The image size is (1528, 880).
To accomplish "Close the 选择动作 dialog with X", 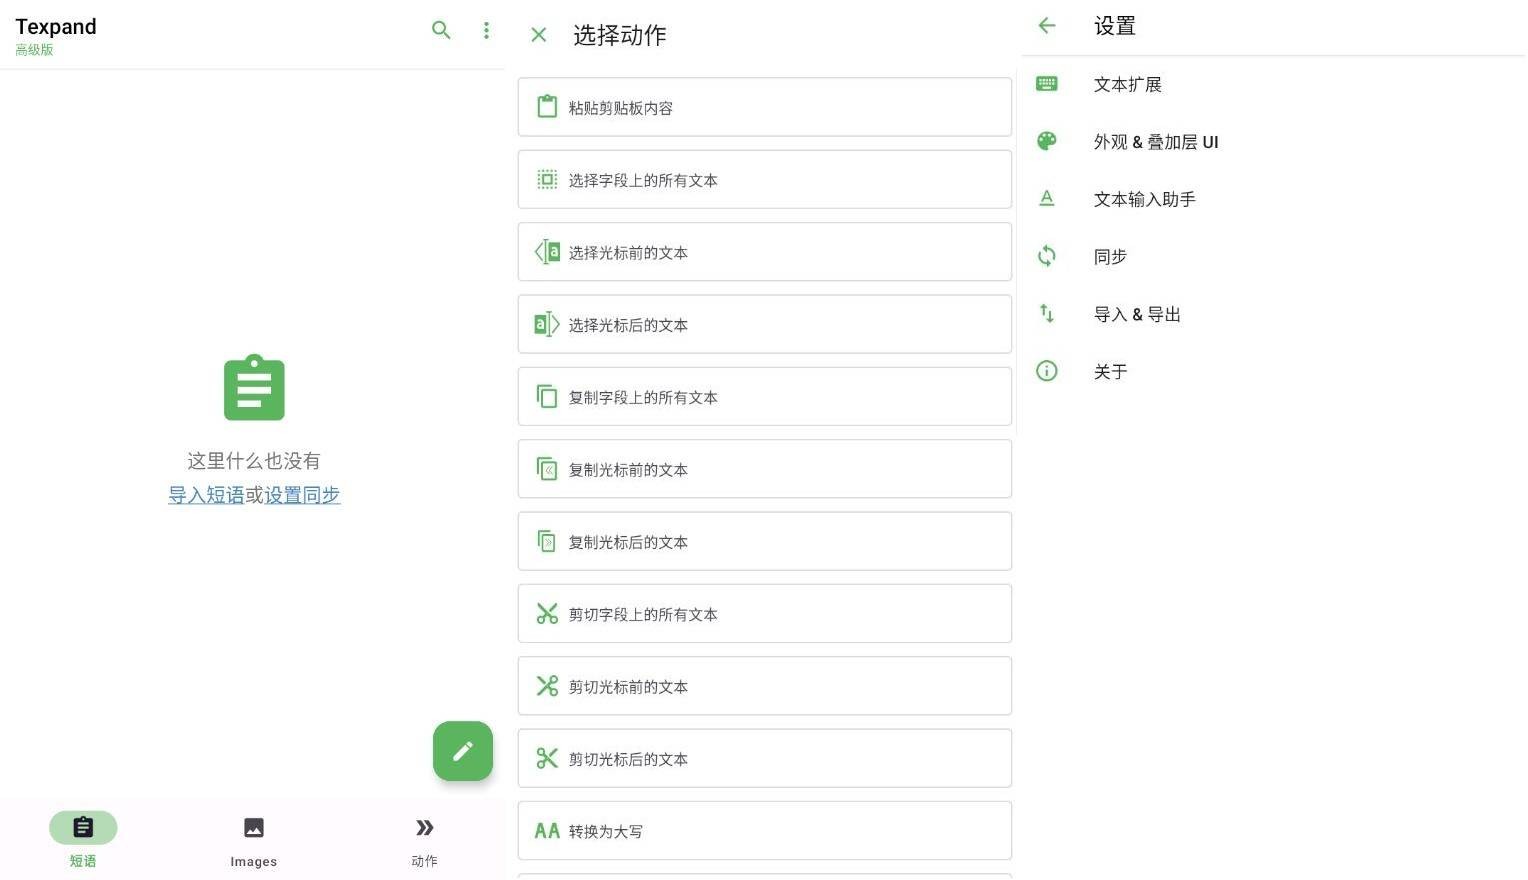I will (539, 35).
